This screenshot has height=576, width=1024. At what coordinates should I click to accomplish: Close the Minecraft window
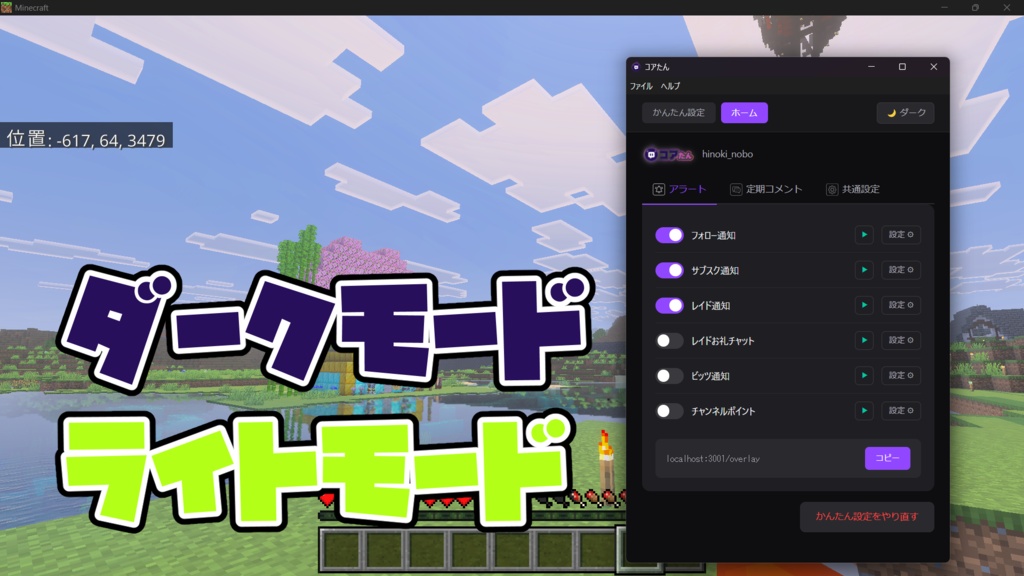coord(1006,7)
